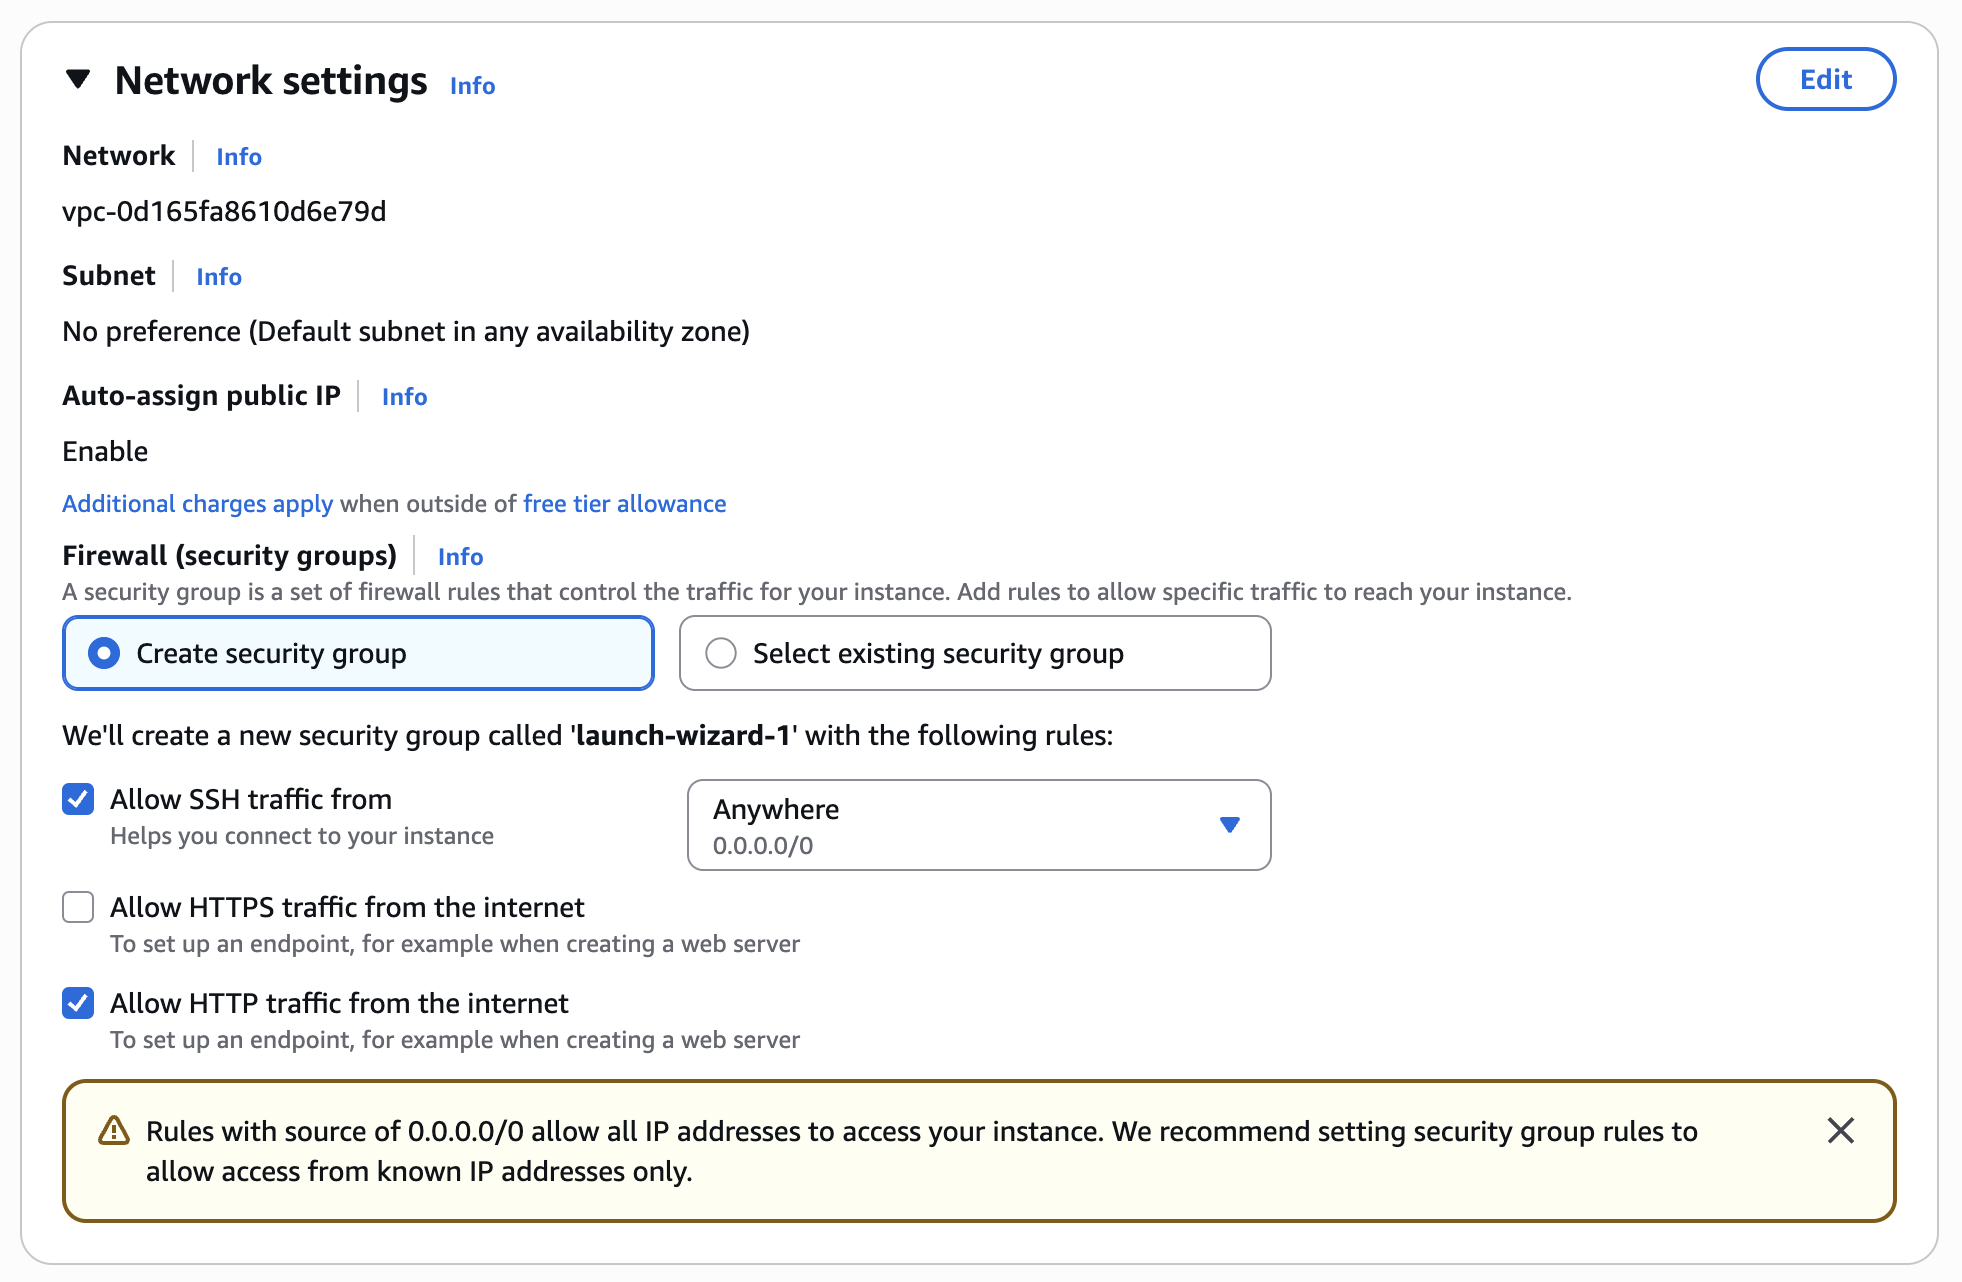
Task: Open free tier allowance link
Action: coord(624,504)
